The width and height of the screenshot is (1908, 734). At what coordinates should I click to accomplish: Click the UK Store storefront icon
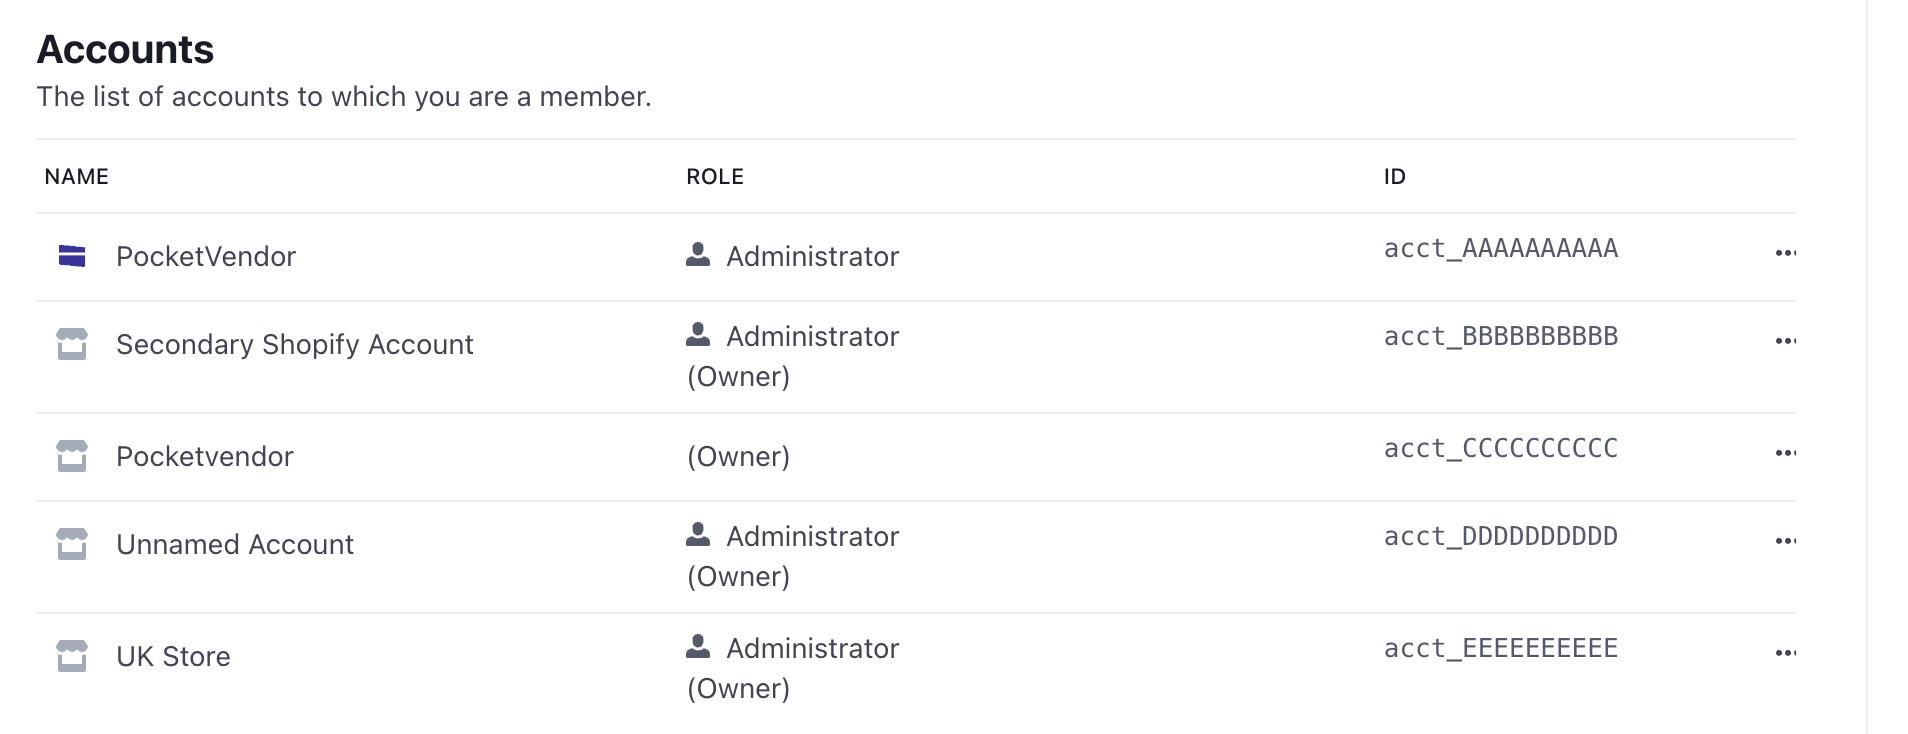click(x=72, y=656)
